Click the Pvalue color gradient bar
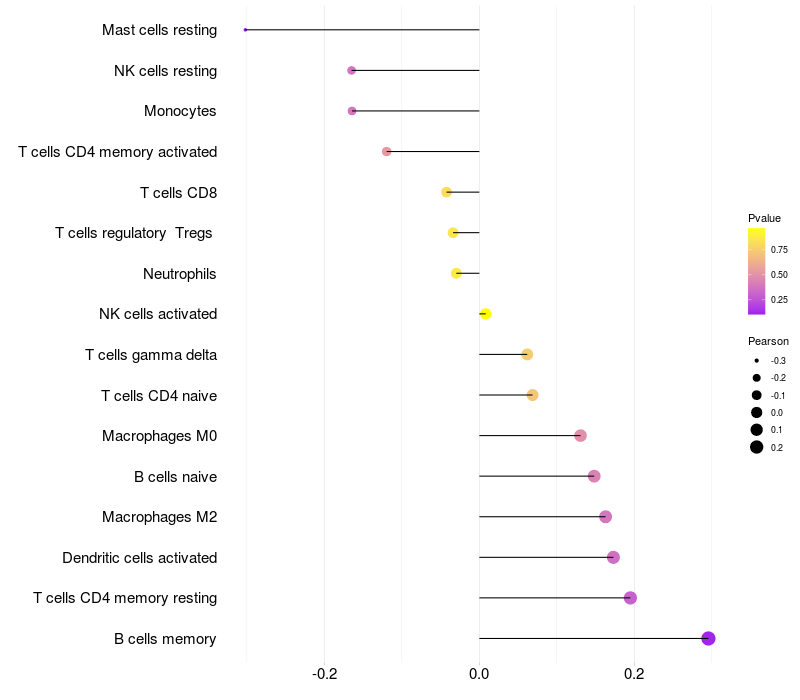This screenshot has height=700, width=800. click(756, 271)
